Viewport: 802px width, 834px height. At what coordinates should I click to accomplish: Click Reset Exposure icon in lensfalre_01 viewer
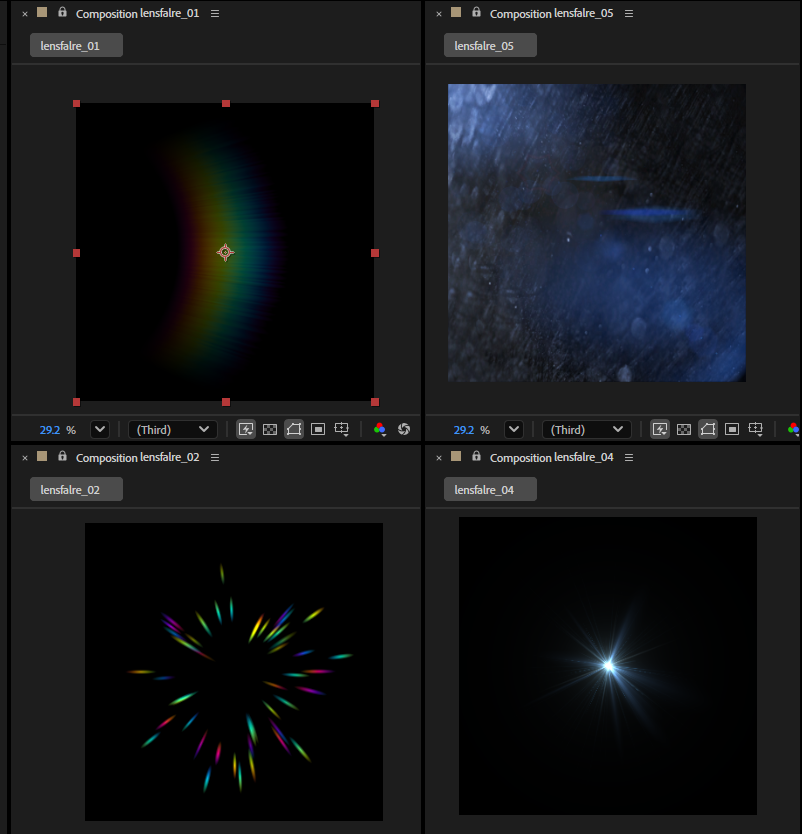404,429
